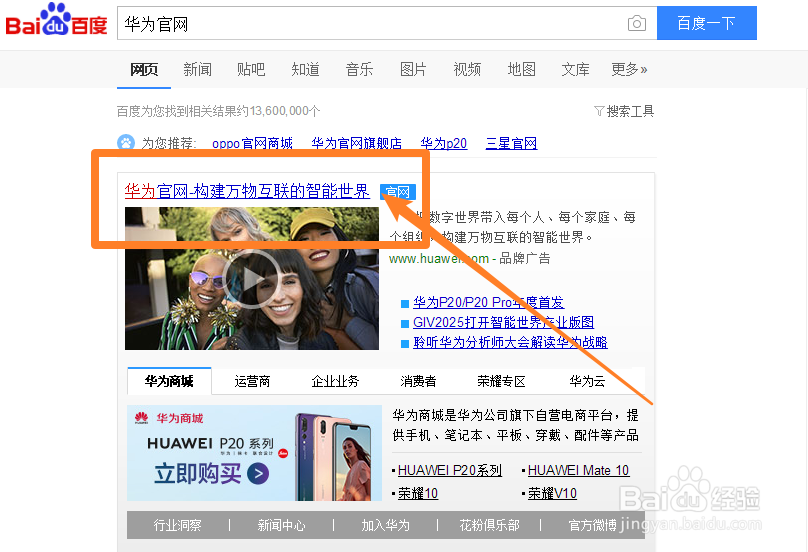
Task: Open the 视频 tab
Action: 467,69
